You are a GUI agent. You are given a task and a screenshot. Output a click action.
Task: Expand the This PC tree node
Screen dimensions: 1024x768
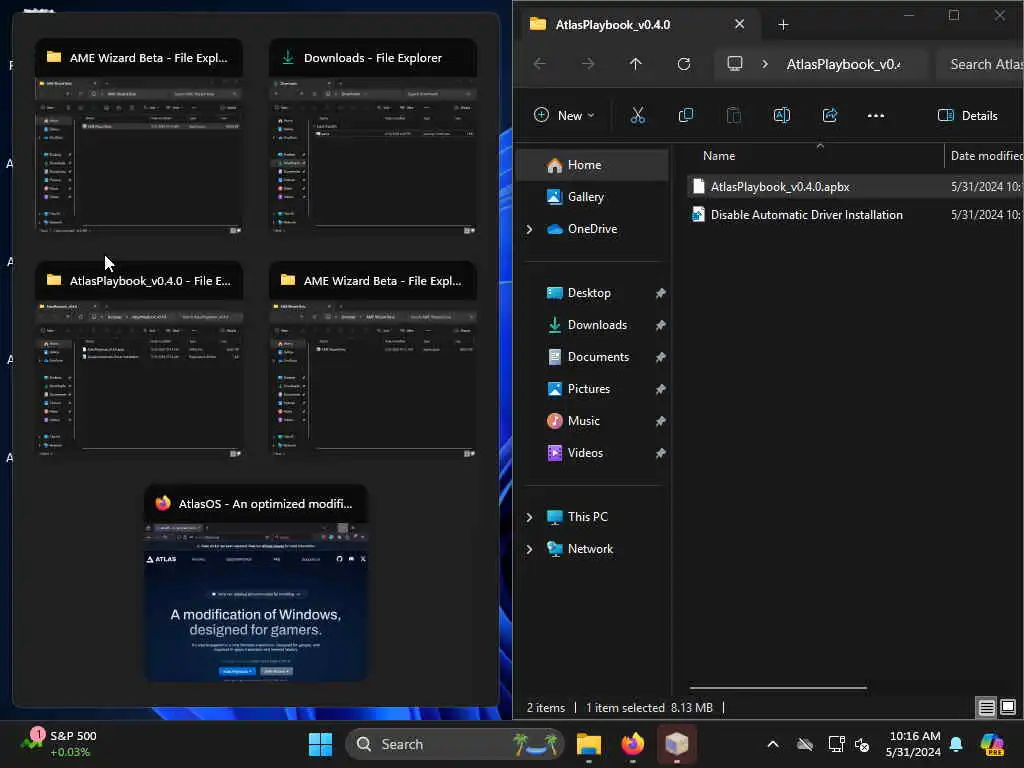coord(530,517)
